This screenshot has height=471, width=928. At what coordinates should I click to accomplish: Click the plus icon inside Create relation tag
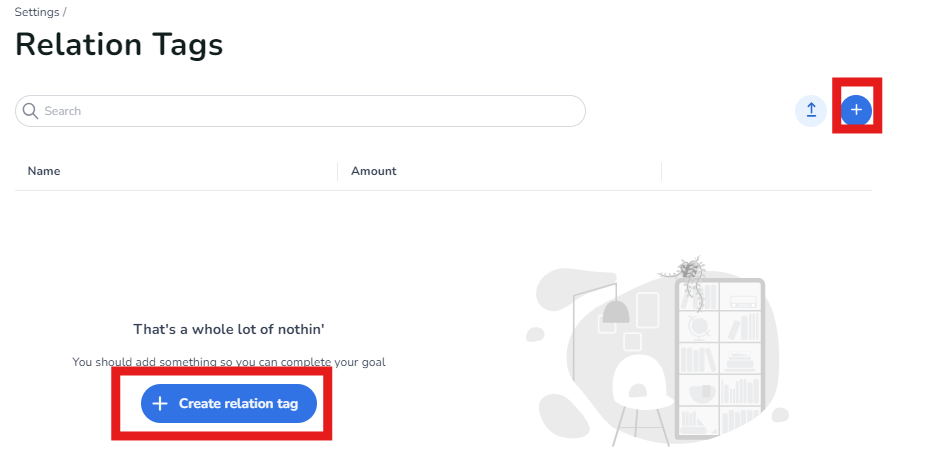pyautogui.click(x=160, y=403)
